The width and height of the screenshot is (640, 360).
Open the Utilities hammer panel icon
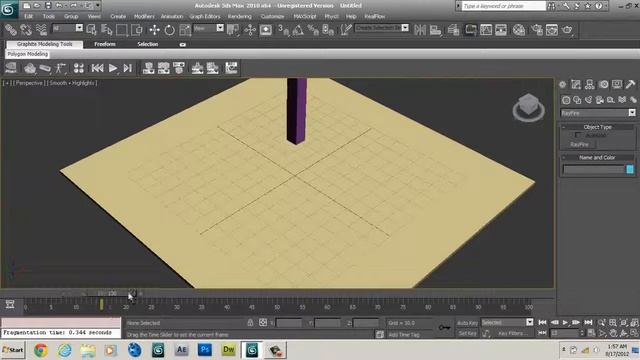pos(630,84)
